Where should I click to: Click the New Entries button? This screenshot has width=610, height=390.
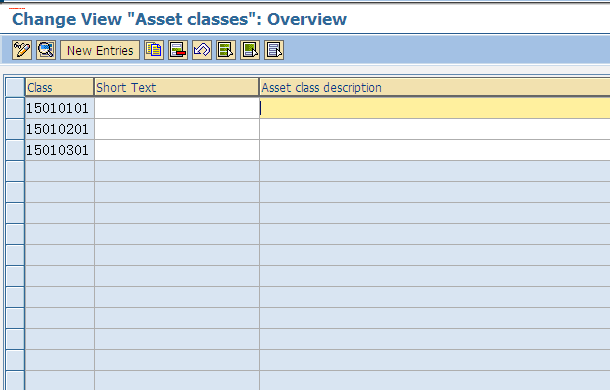100,50
